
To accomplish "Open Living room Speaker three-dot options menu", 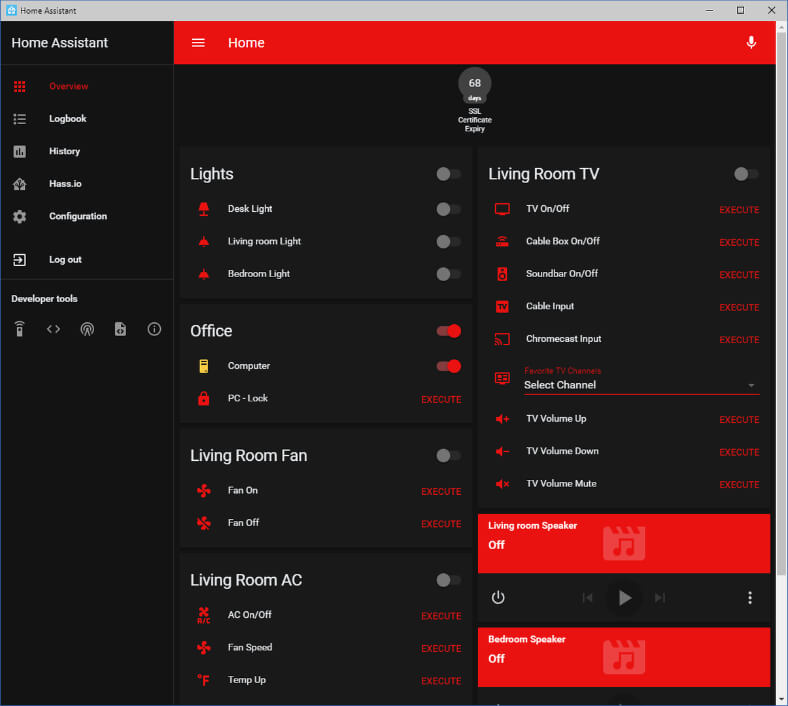I will (x=749, y=597).
